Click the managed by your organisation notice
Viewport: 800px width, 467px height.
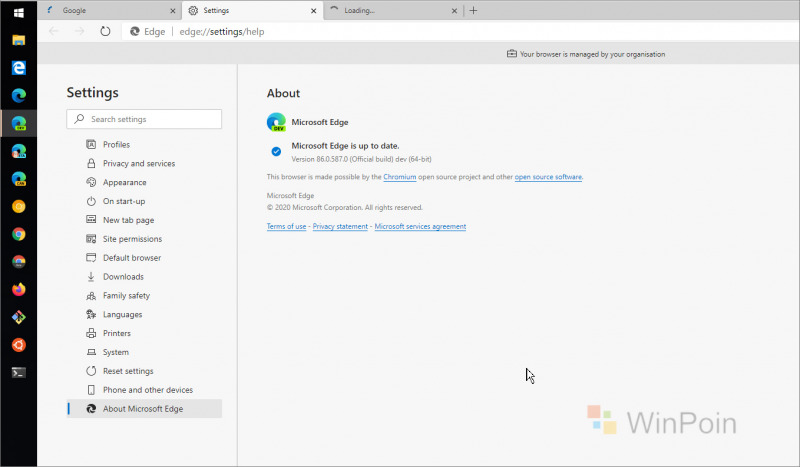pyautogui.click(x=586, y=54)
